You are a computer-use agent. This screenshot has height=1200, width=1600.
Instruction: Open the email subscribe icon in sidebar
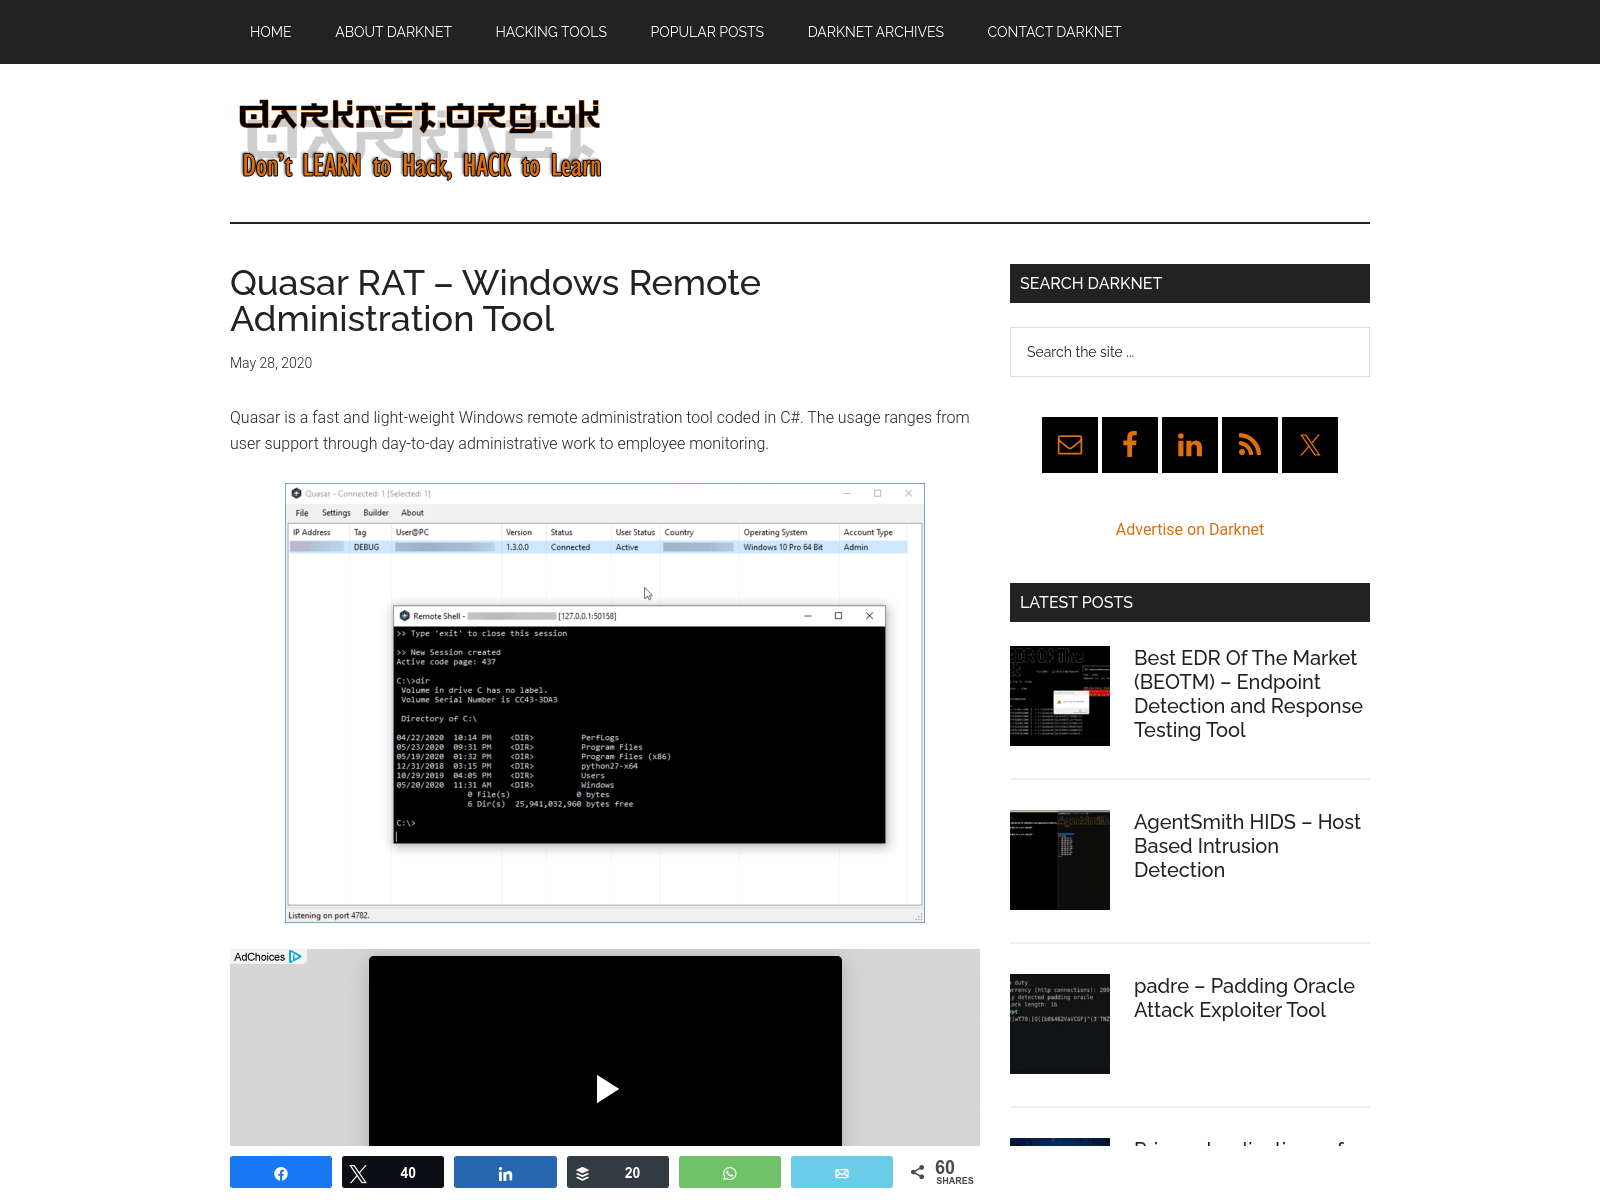tap(1070, 445)
